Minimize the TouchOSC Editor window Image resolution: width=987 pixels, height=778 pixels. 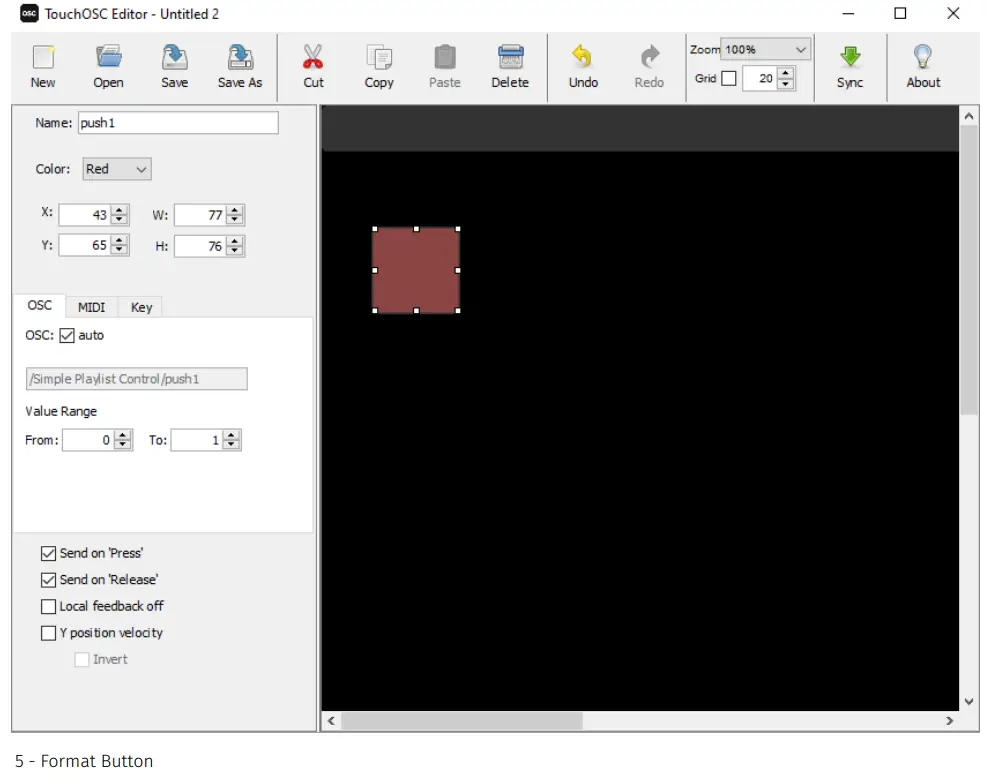tap(848, 13)
